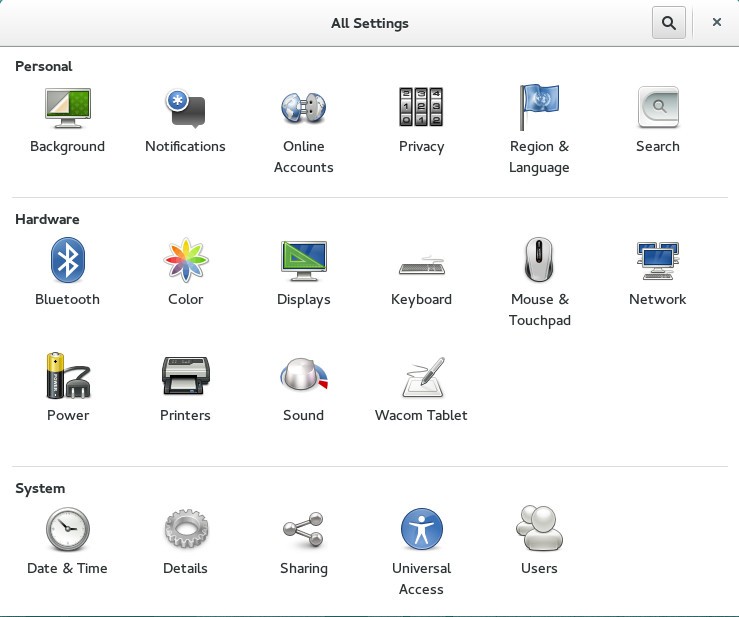739x617 pixels.
Task: Open the Network settings panel
Action: [x=657, y=261]
